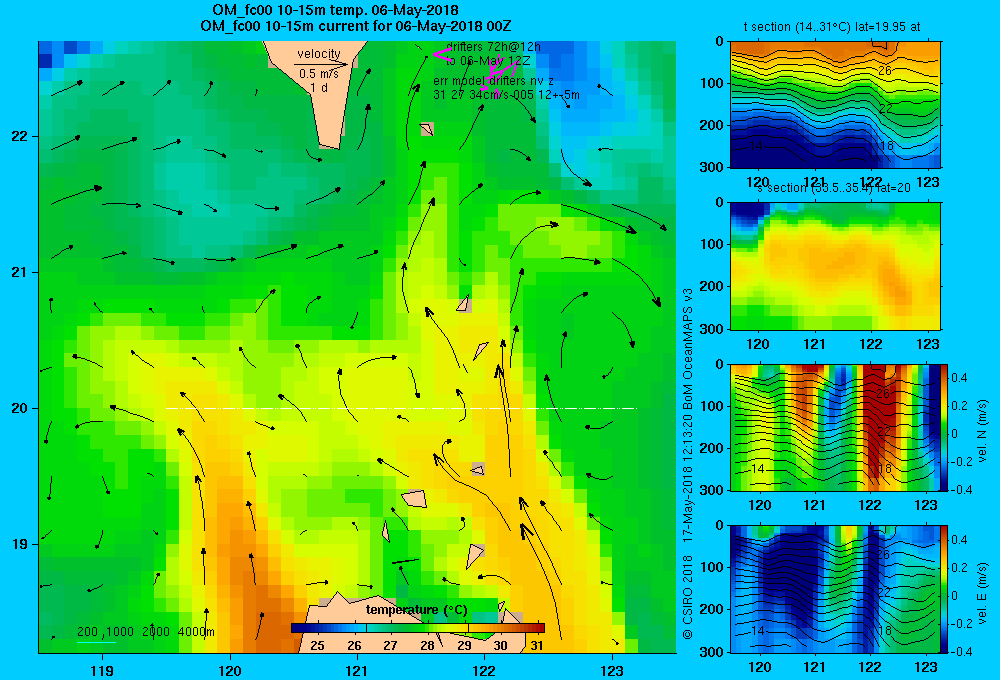The width and height of the screenshot is (1000, 680).
Task: Click the '300' depth label of salinity section
Action: (x=712, y=329)
